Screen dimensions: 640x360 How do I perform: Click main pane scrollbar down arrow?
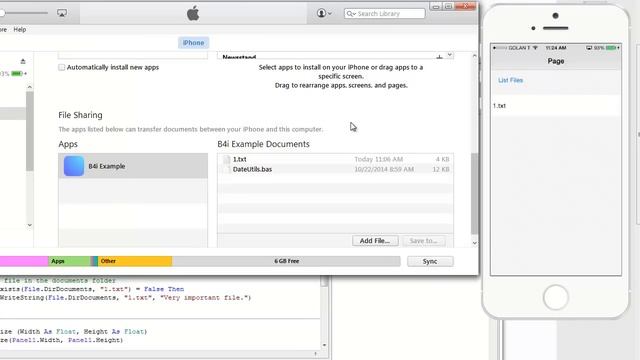(x=474, y=243)
